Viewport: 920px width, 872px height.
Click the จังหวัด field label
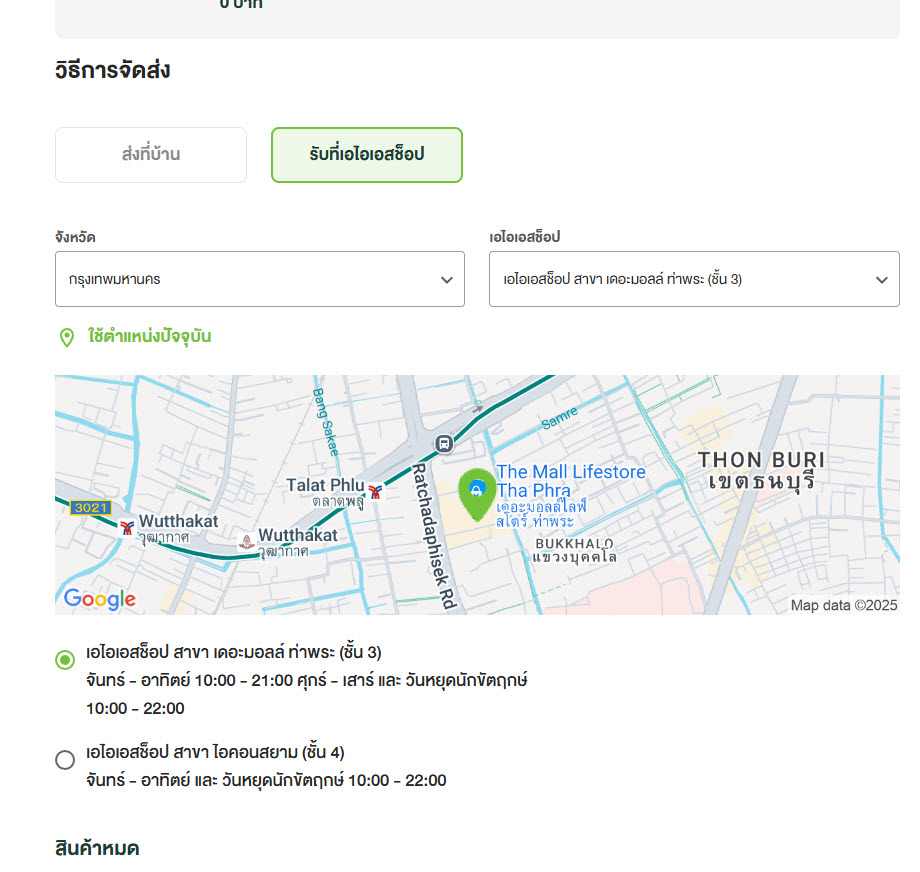click(x=75, y=237)
